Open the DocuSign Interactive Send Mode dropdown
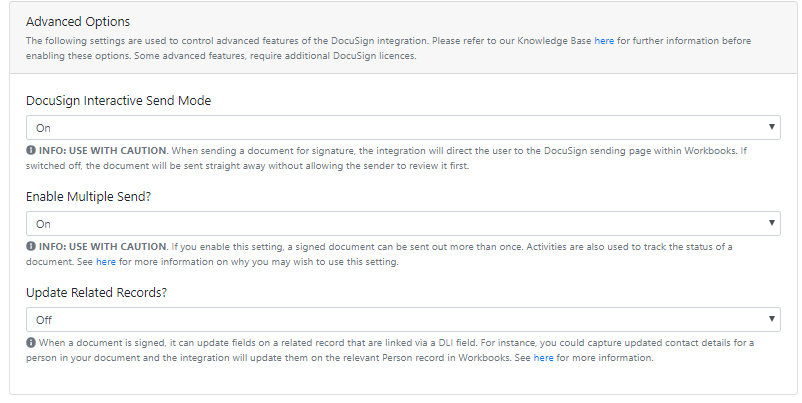This screenshot has width=802, height=403. [403, 127]
